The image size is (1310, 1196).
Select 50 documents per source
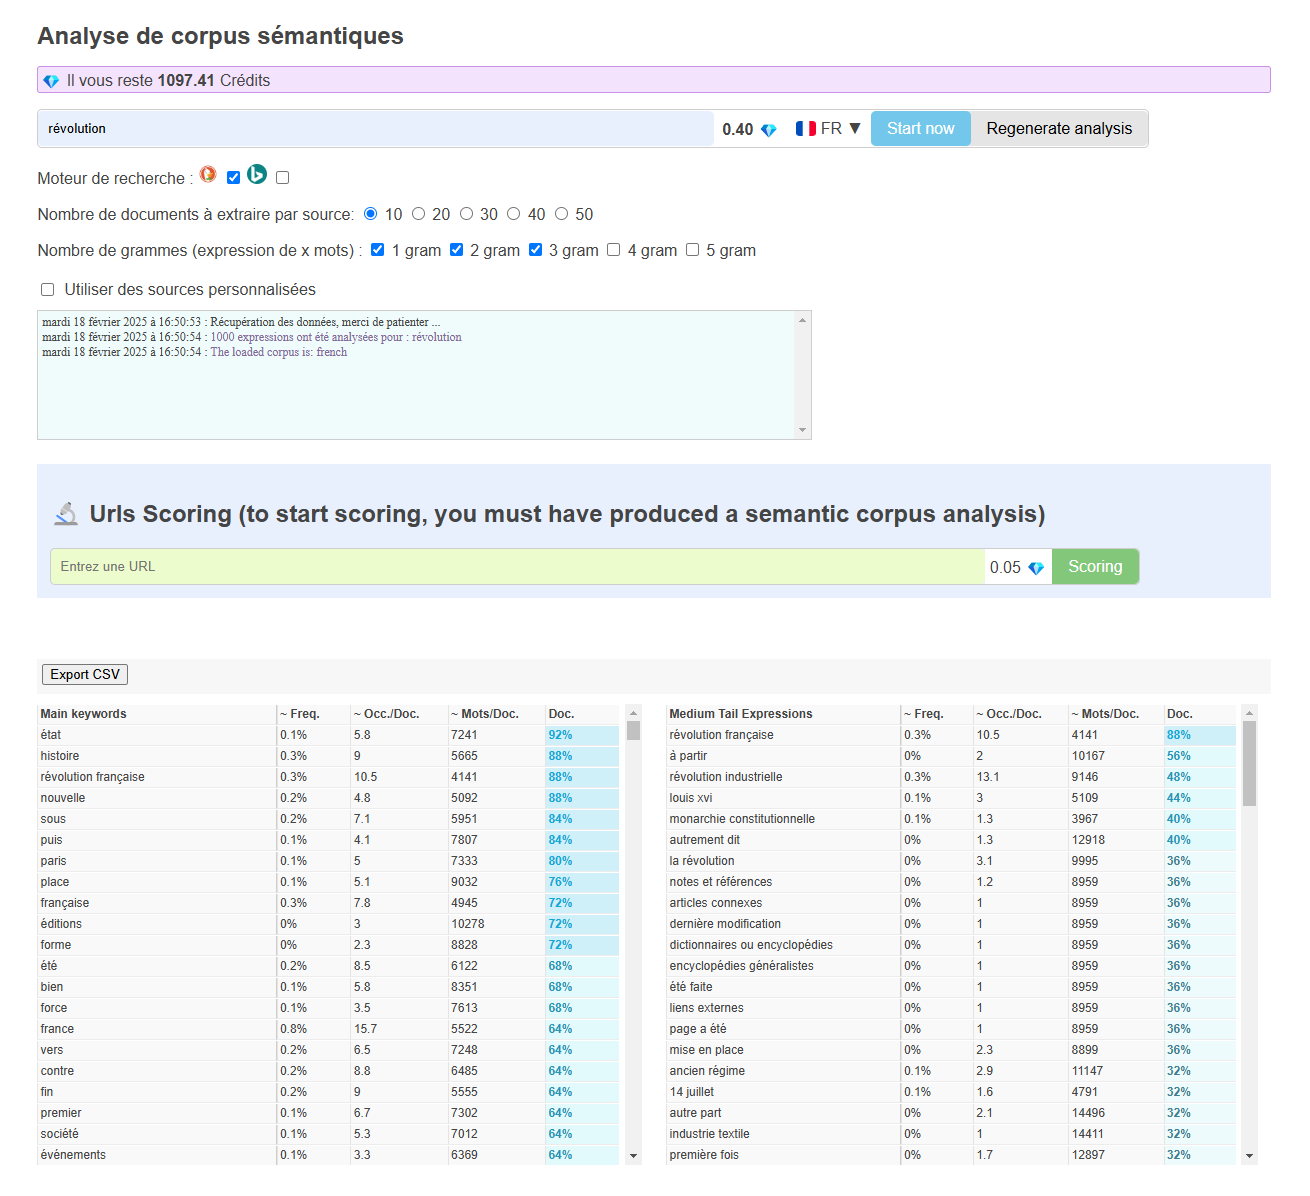pyautogui.click(x=562, y=214)
